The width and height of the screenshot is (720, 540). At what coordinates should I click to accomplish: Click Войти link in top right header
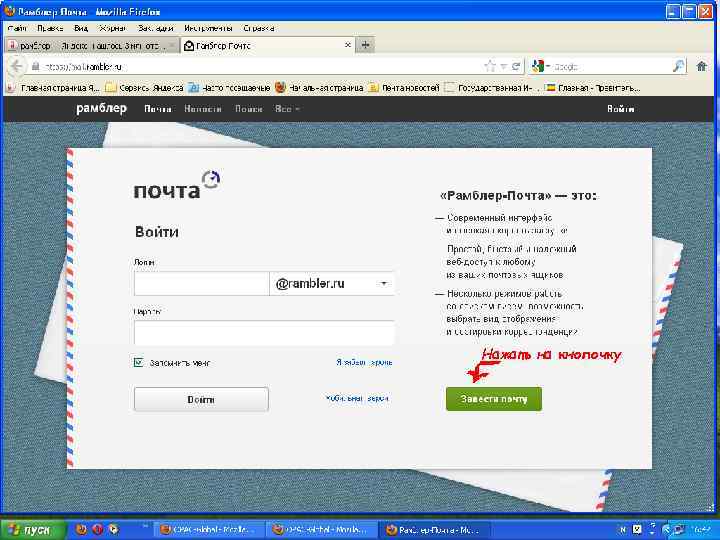tap(620, 109)
